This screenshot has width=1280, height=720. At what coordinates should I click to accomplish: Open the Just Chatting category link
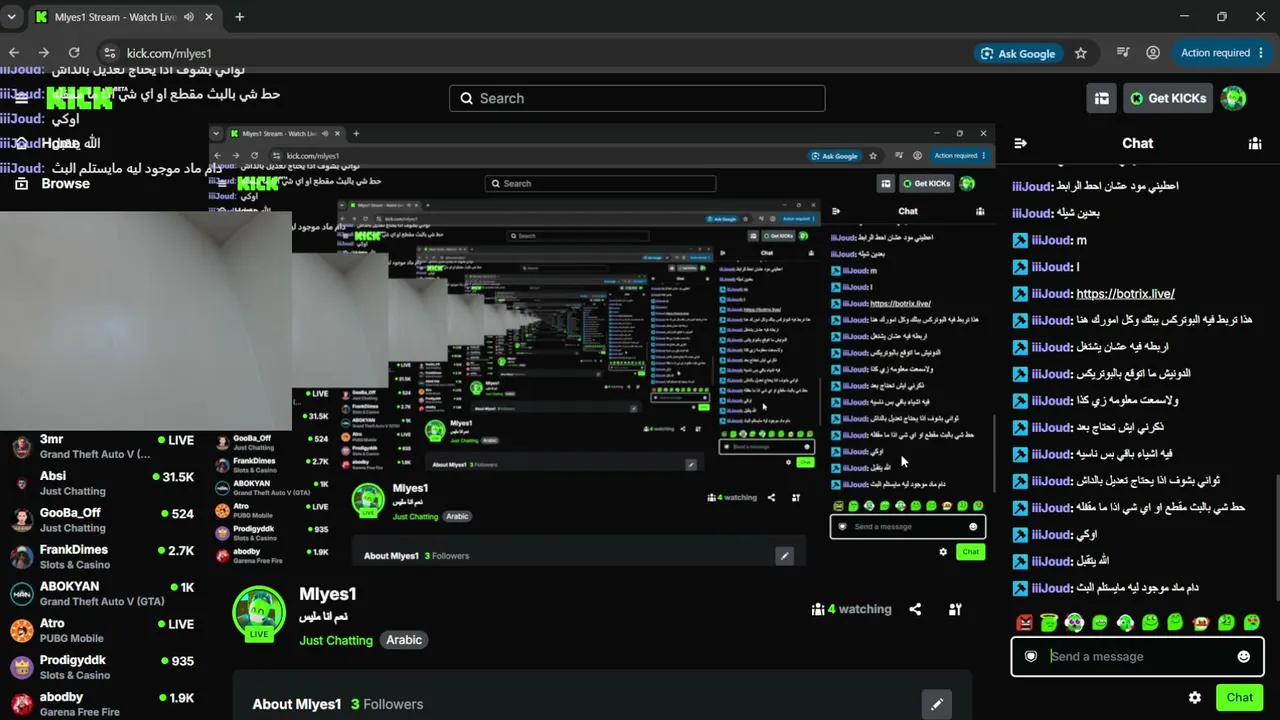pyautogui.click(x=336, y=640)
